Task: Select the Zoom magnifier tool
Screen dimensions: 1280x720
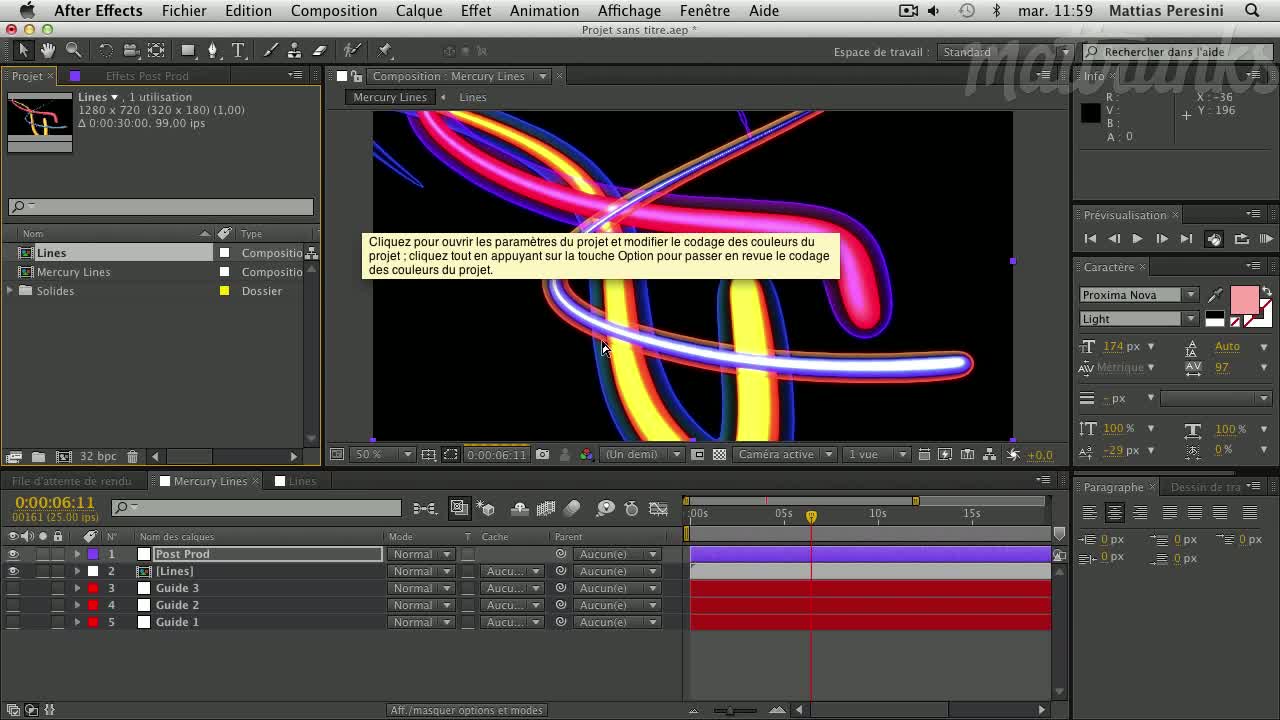Action: [x=73, y=50]
